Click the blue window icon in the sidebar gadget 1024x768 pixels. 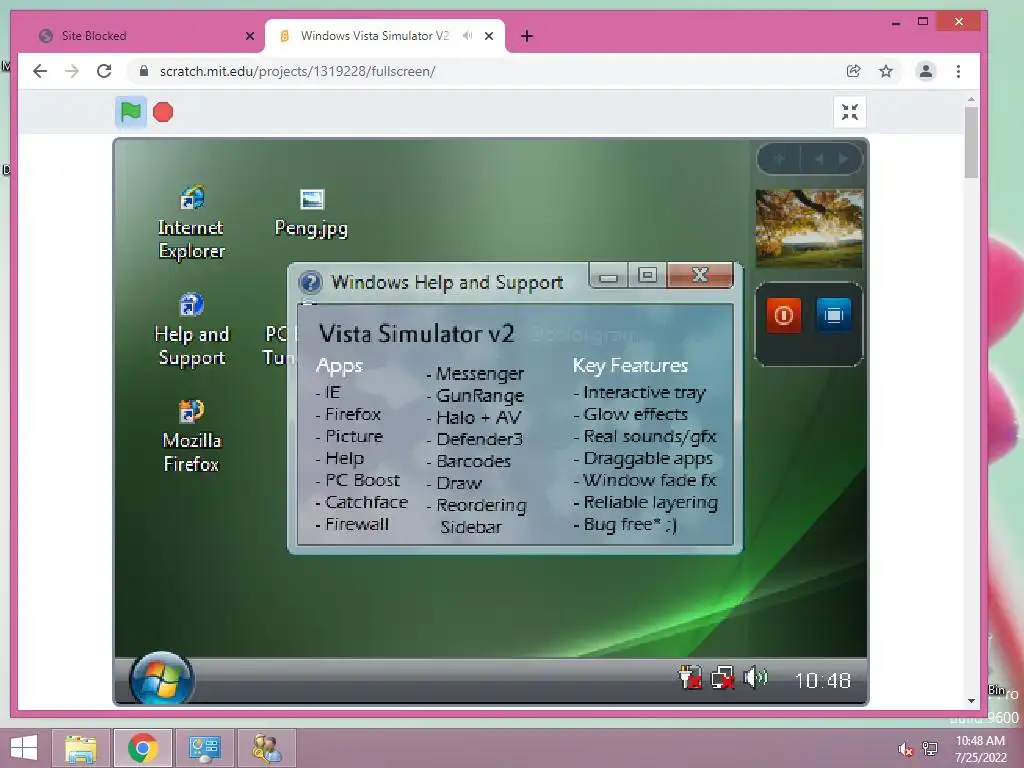pyautogui.click(x=834, y=315)
